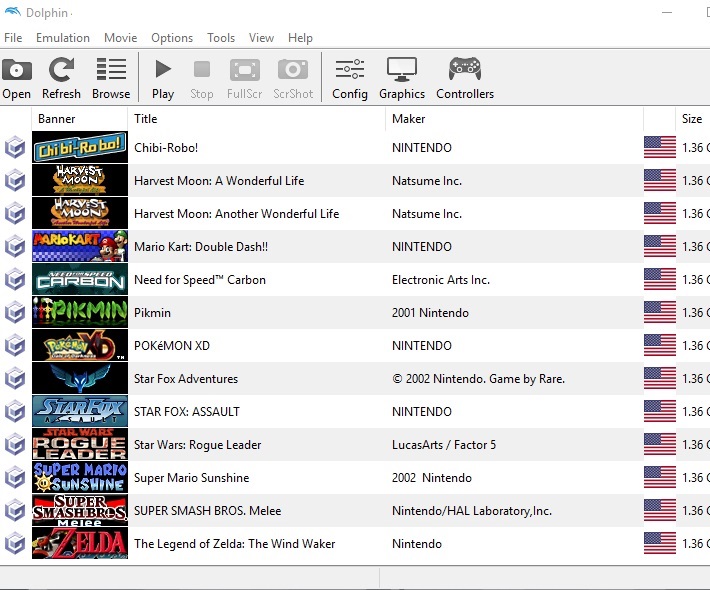Select the Super Mario Sunshine banner
Image resolution: width=710 pixels, height=590 pixels.
[80, 478]
